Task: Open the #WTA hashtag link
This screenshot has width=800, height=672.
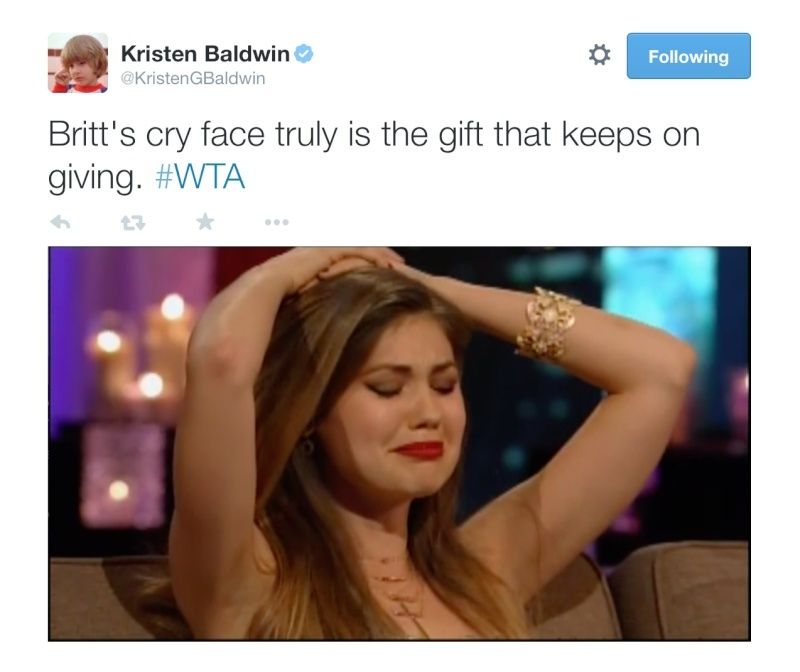Action: pos(200,177)
